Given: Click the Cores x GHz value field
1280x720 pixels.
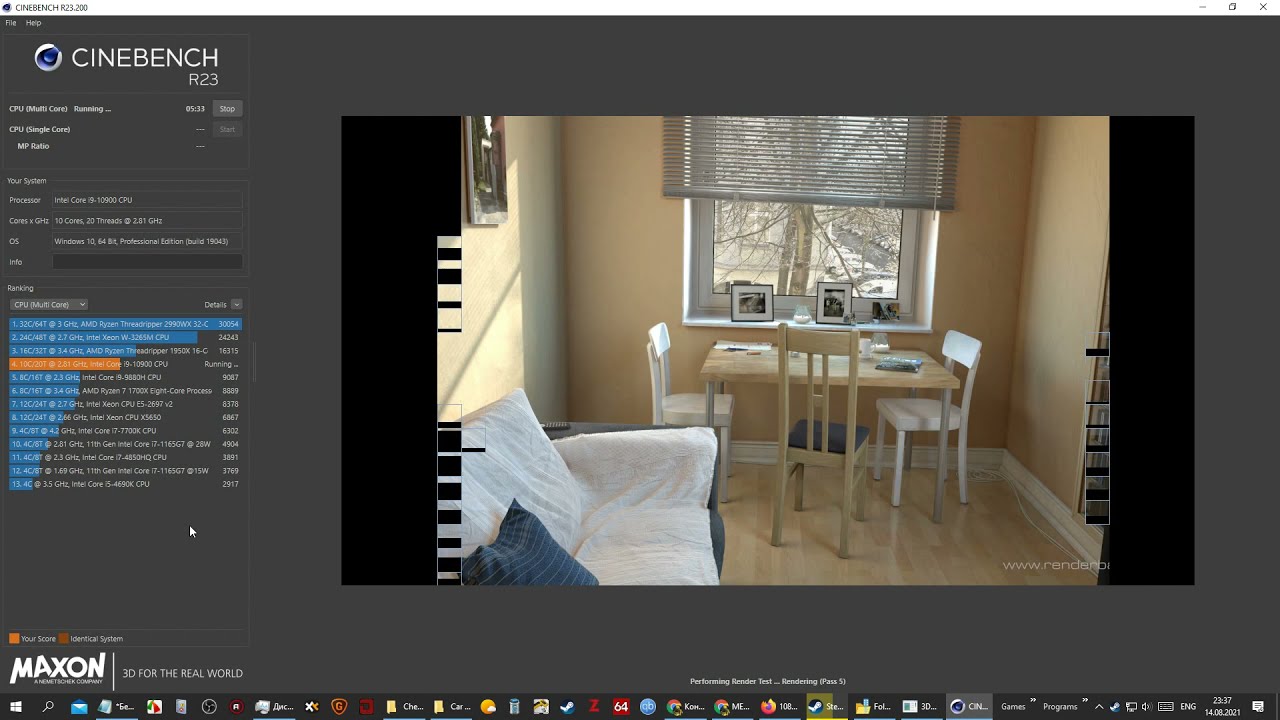Looking at the screenshot, I should [x=147, y=221].
